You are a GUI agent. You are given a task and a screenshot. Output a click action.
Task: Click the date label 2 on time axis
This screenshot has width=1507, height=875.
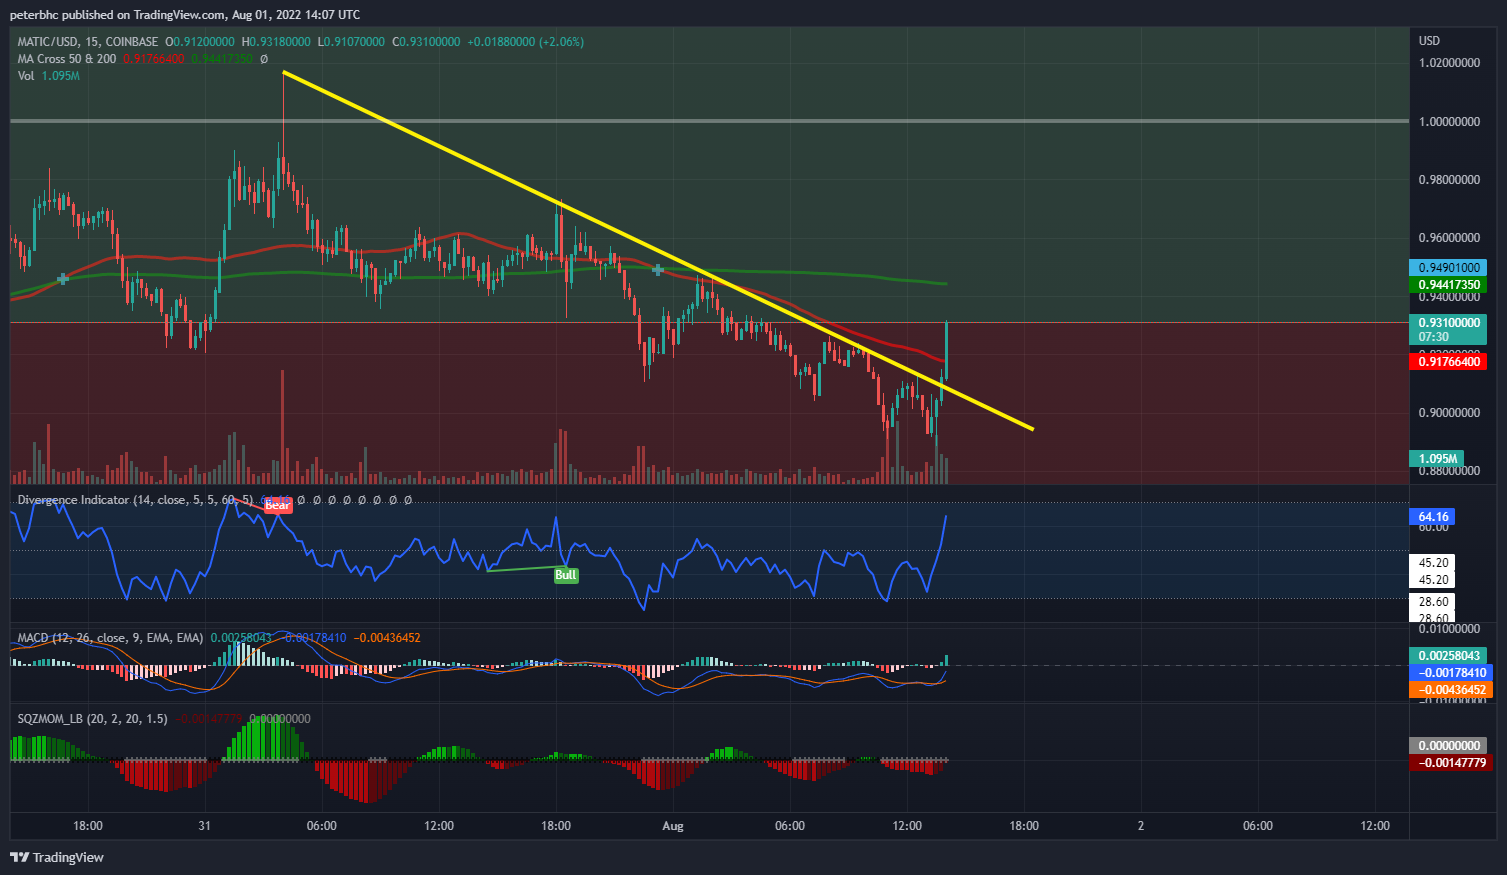tap(1141, 826)
